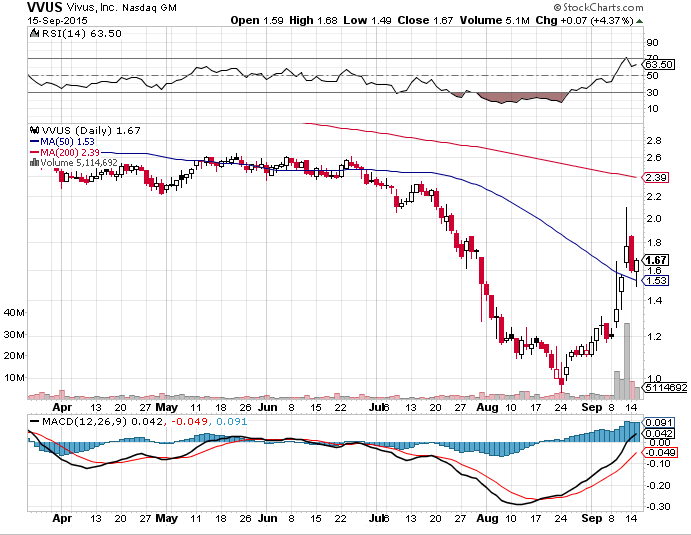Click the blue 1.53 price axis tag
The width and height of the screenshot is (691, 535).
click(657, 281)
